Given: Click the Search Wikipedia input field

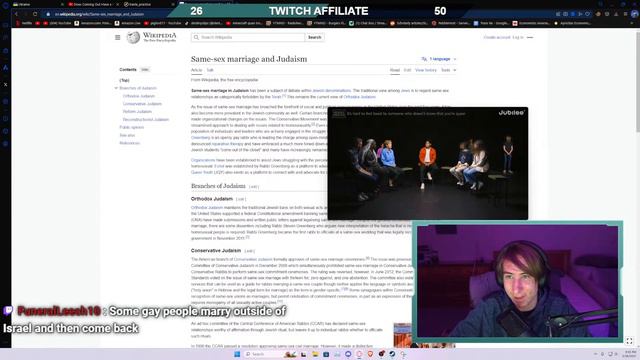Looking at the screenshot, I should tap(248, 37).
